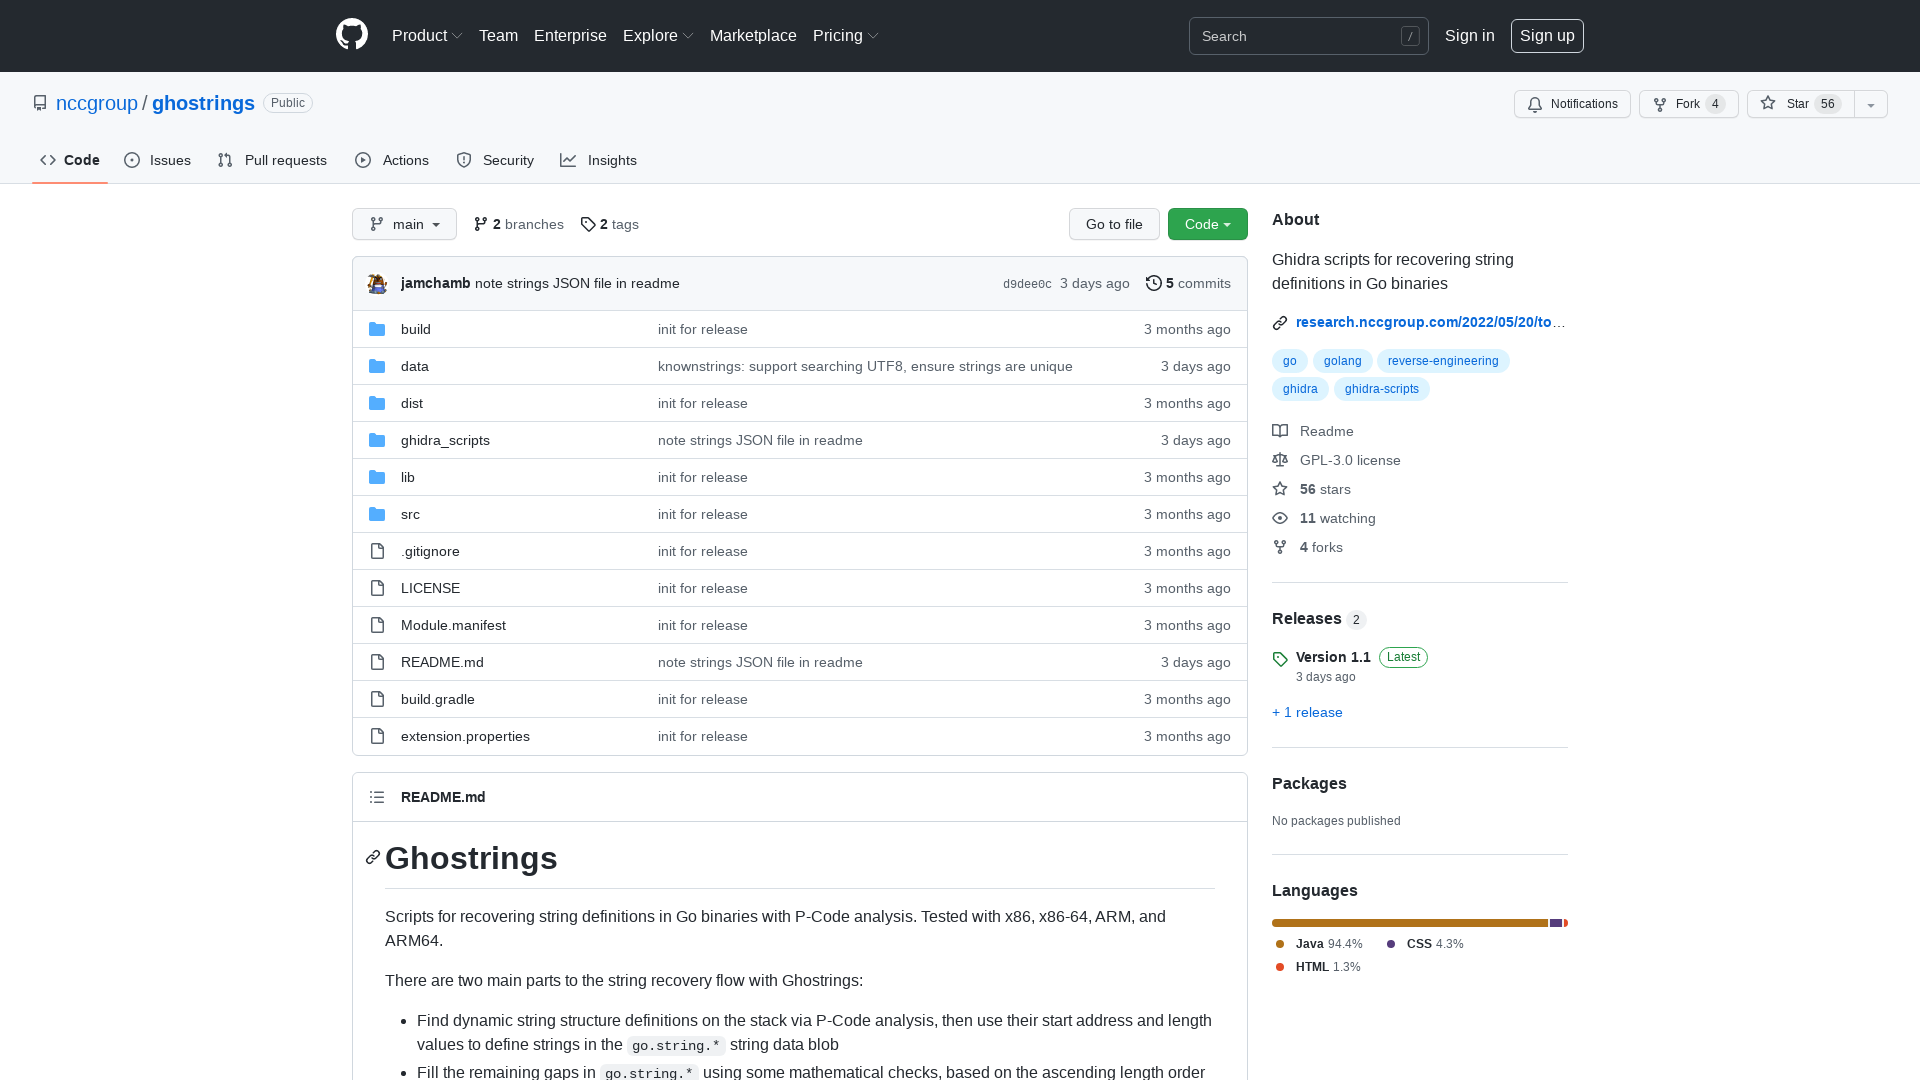This screenshot has height=1080, width=1920.
Task: View the 2 tags link
Action: (609, 224)
